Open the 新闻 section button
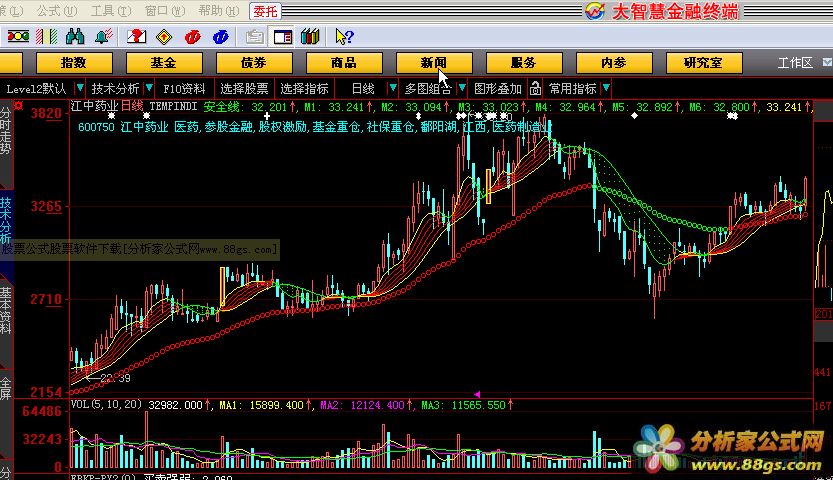The width and height of the screenshot is (833, 480). point(434,63)
